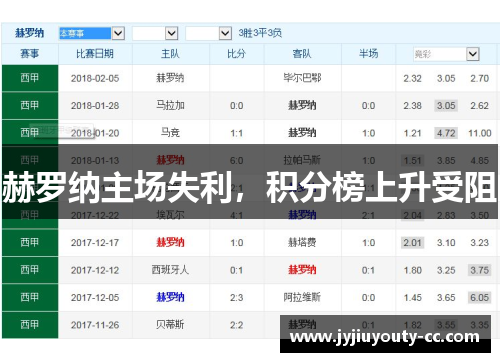Click the date 2018-02-05

click(95, 79)
